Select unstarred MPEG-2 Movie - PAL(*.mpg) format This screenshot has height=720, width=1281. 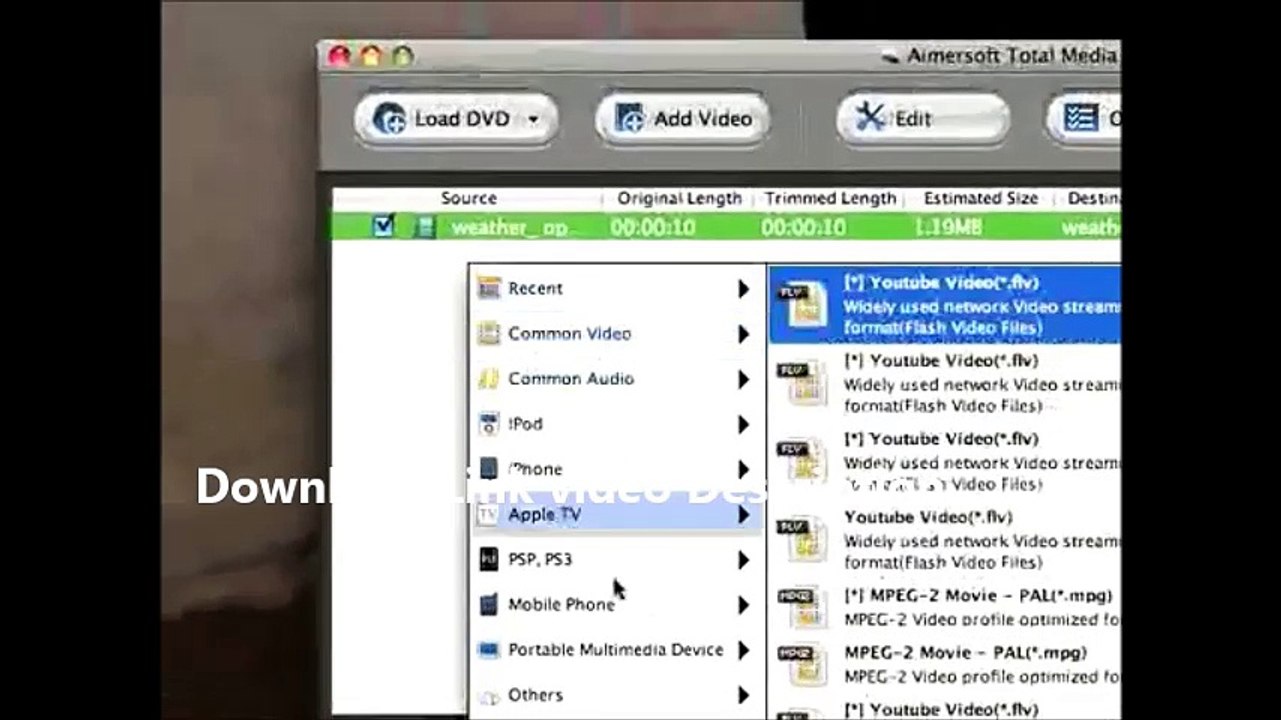tap(944, 664)
